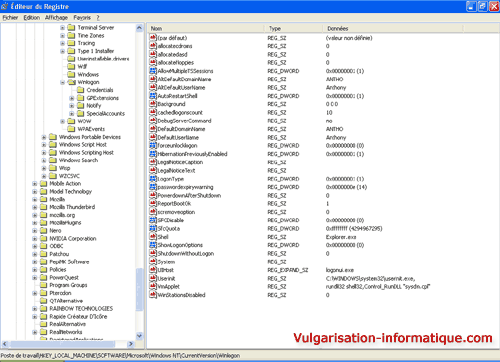This screenshot has width=500, height=362.
Task: Select the RAINBOW TECHNOLOGIES key
Action: point(81,309)
